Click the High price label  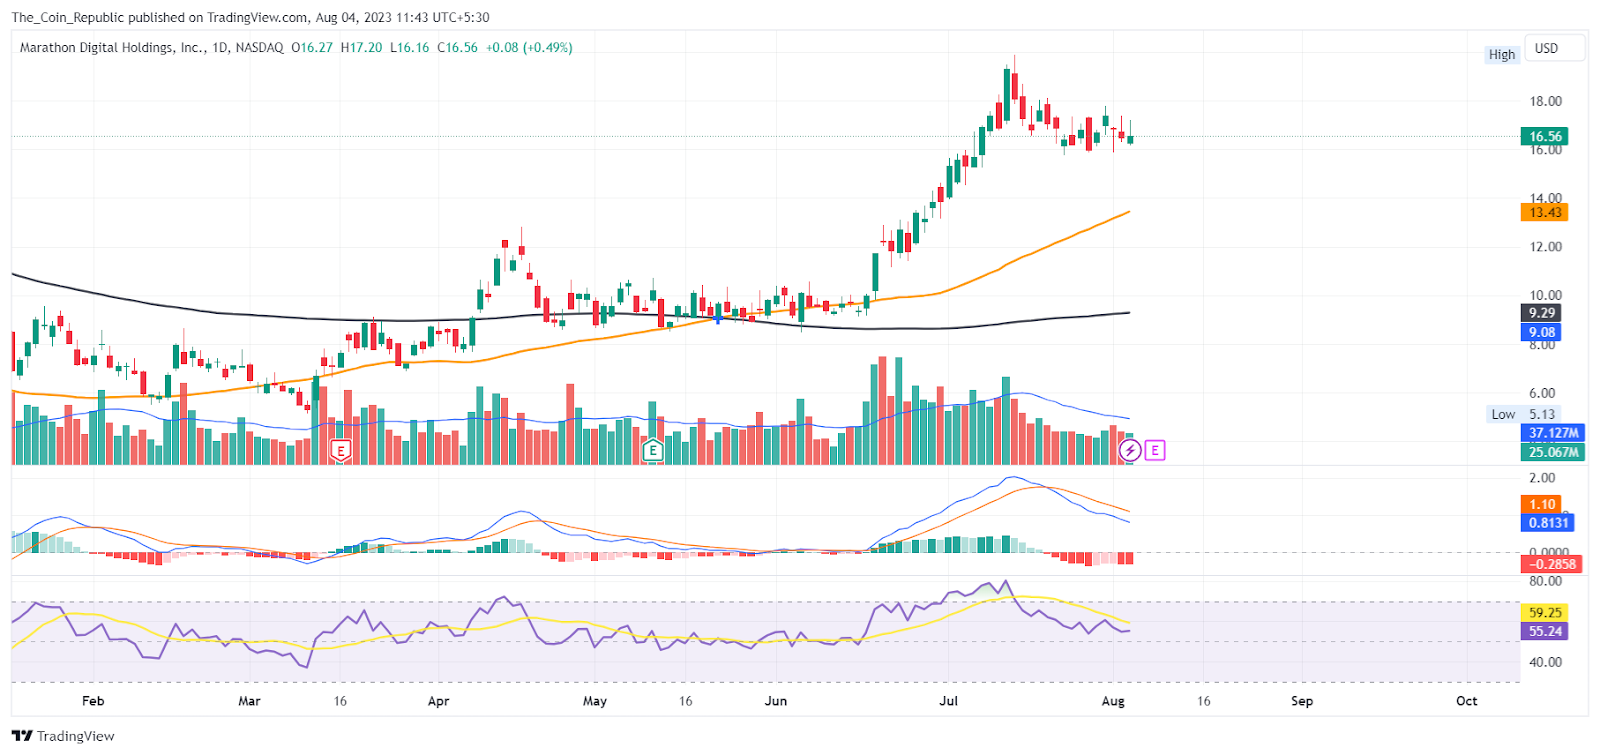1502,55
